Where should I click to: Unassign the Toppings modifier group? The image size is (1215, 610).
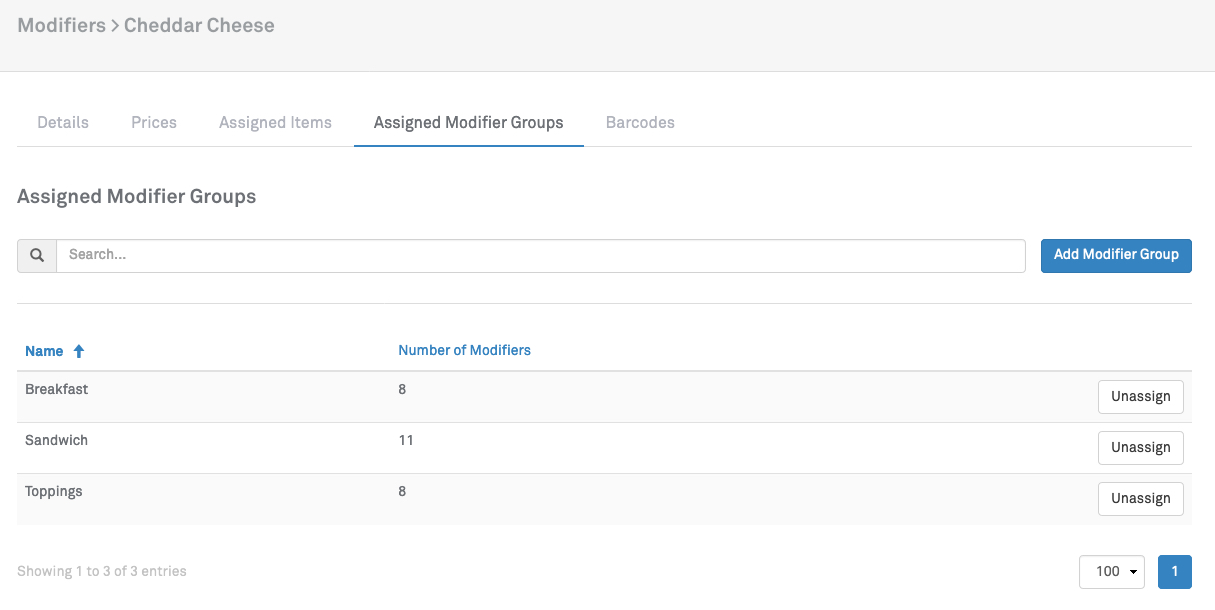coord(1140,499)
